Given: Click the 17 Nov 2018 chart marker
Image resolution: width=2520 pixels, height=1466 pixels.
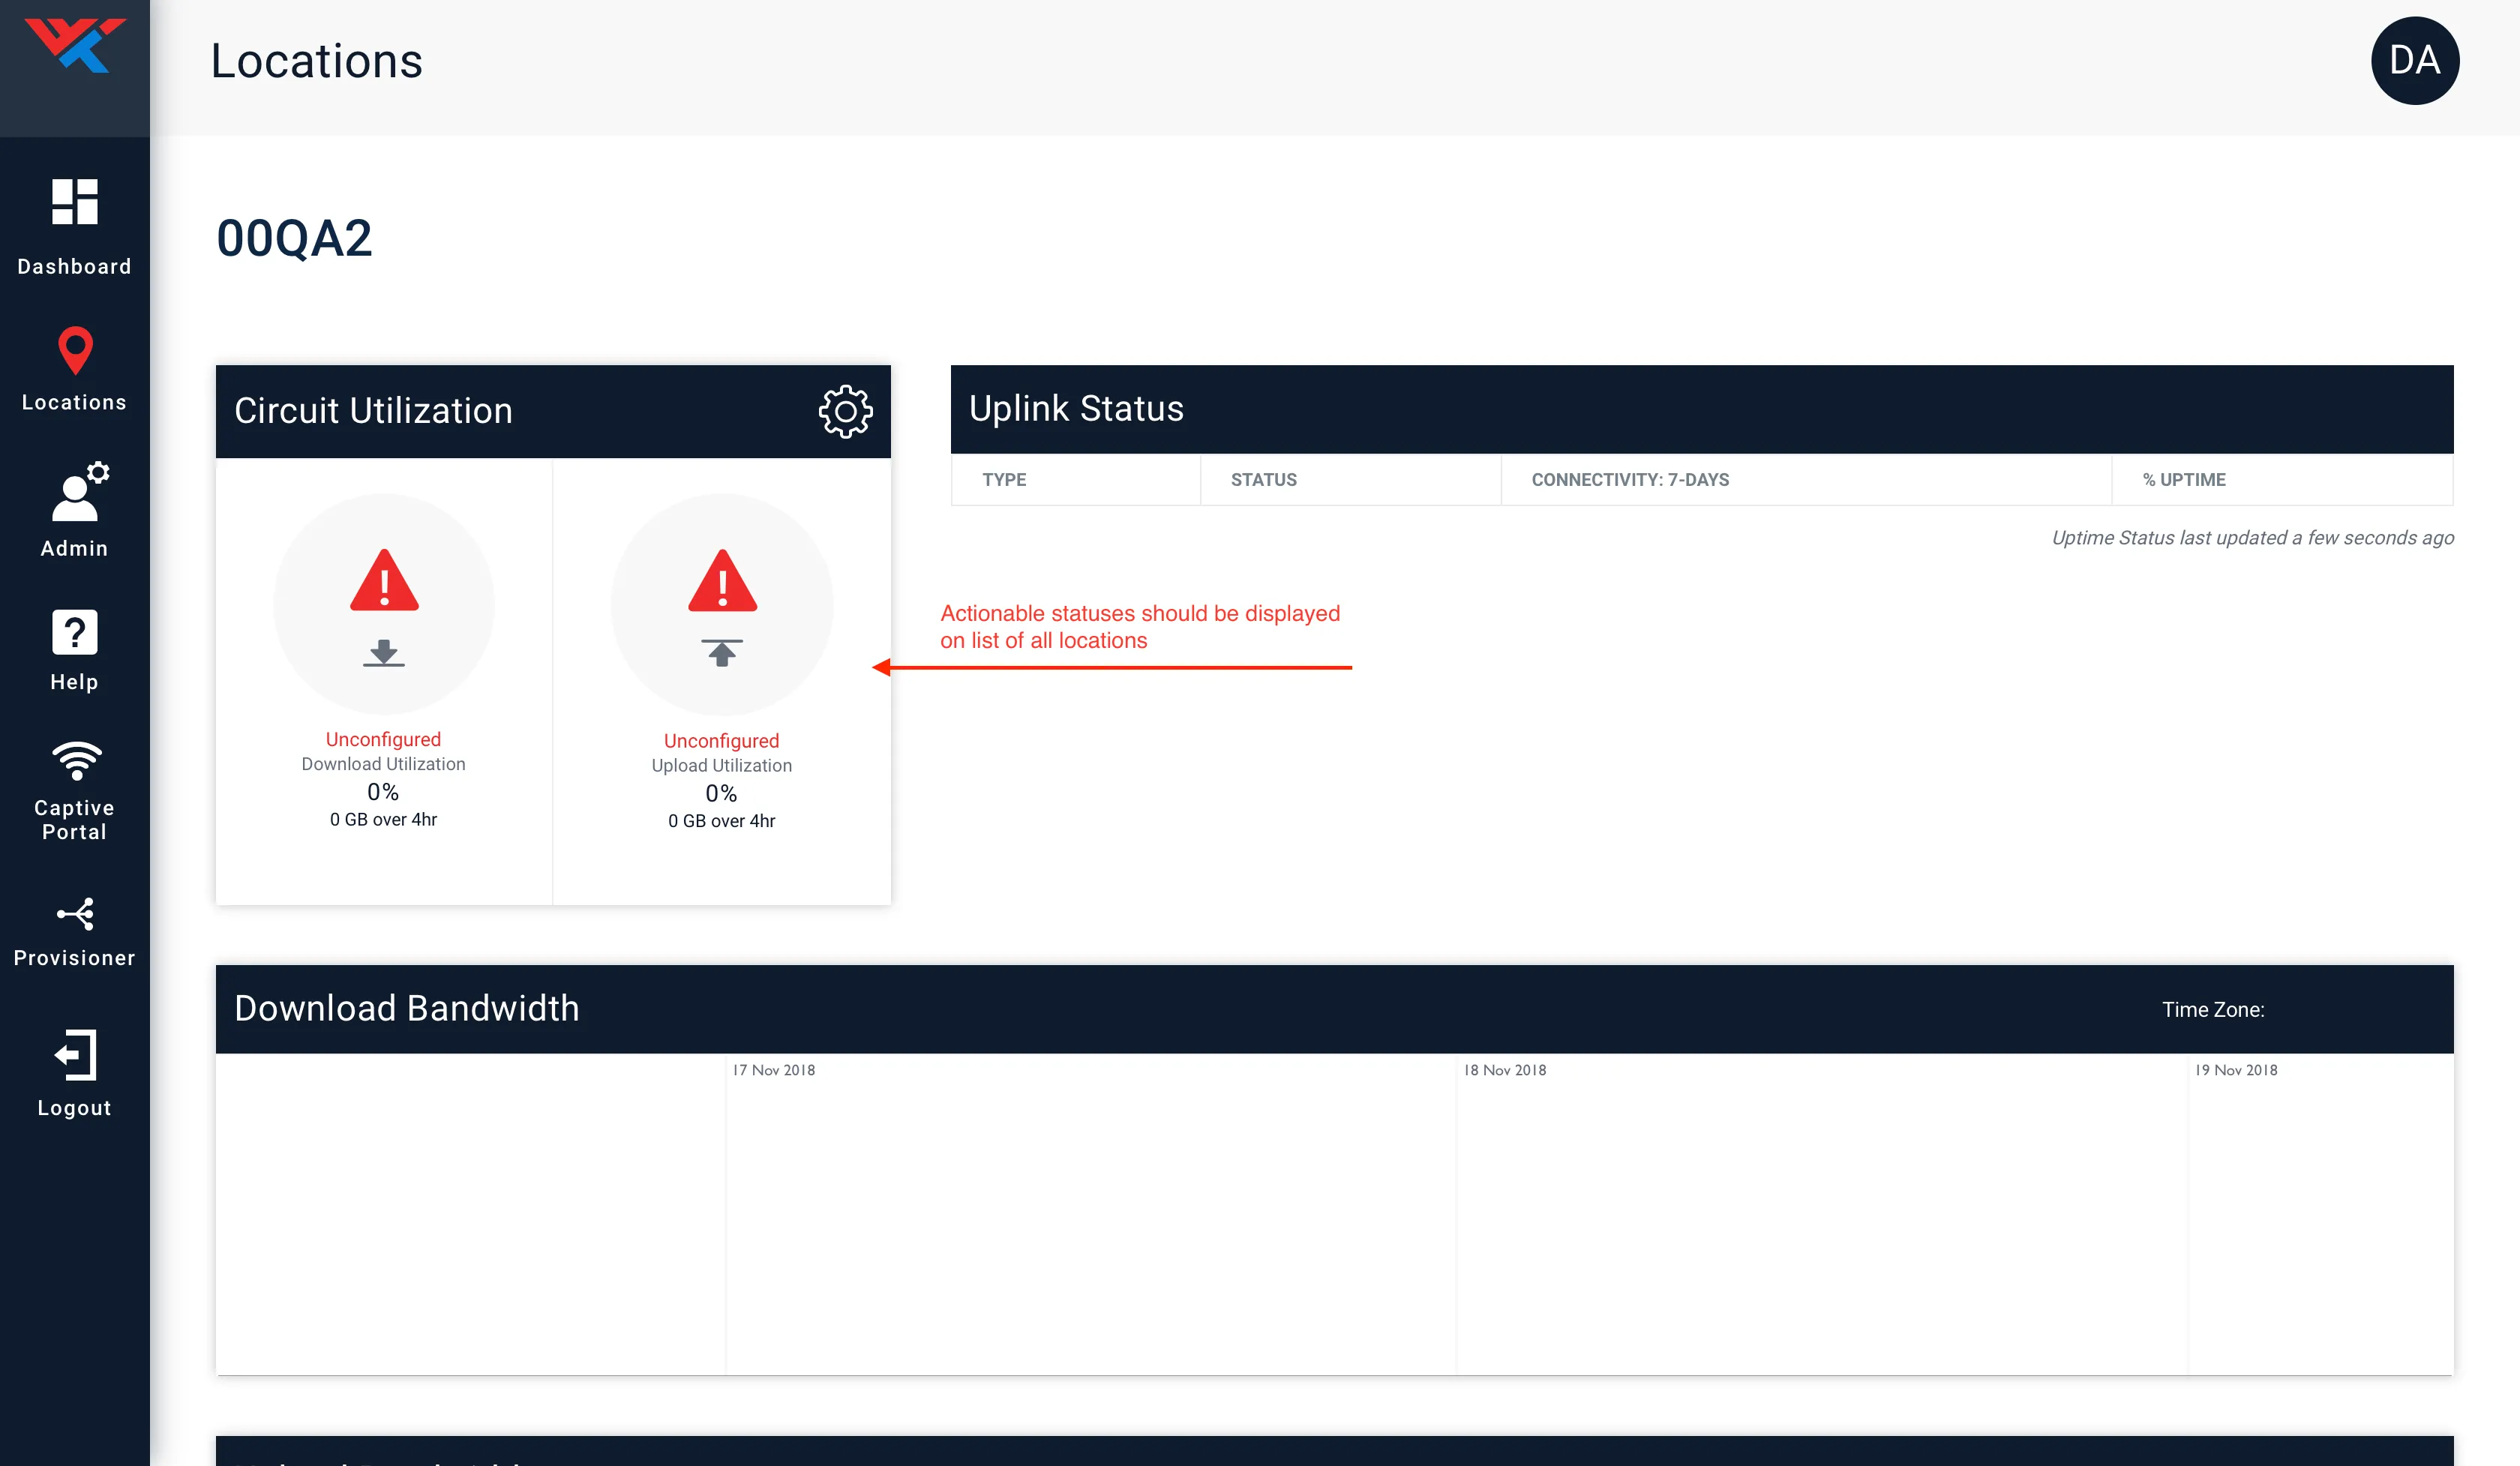Looking at the screenshot, I should click(774, 1070).
